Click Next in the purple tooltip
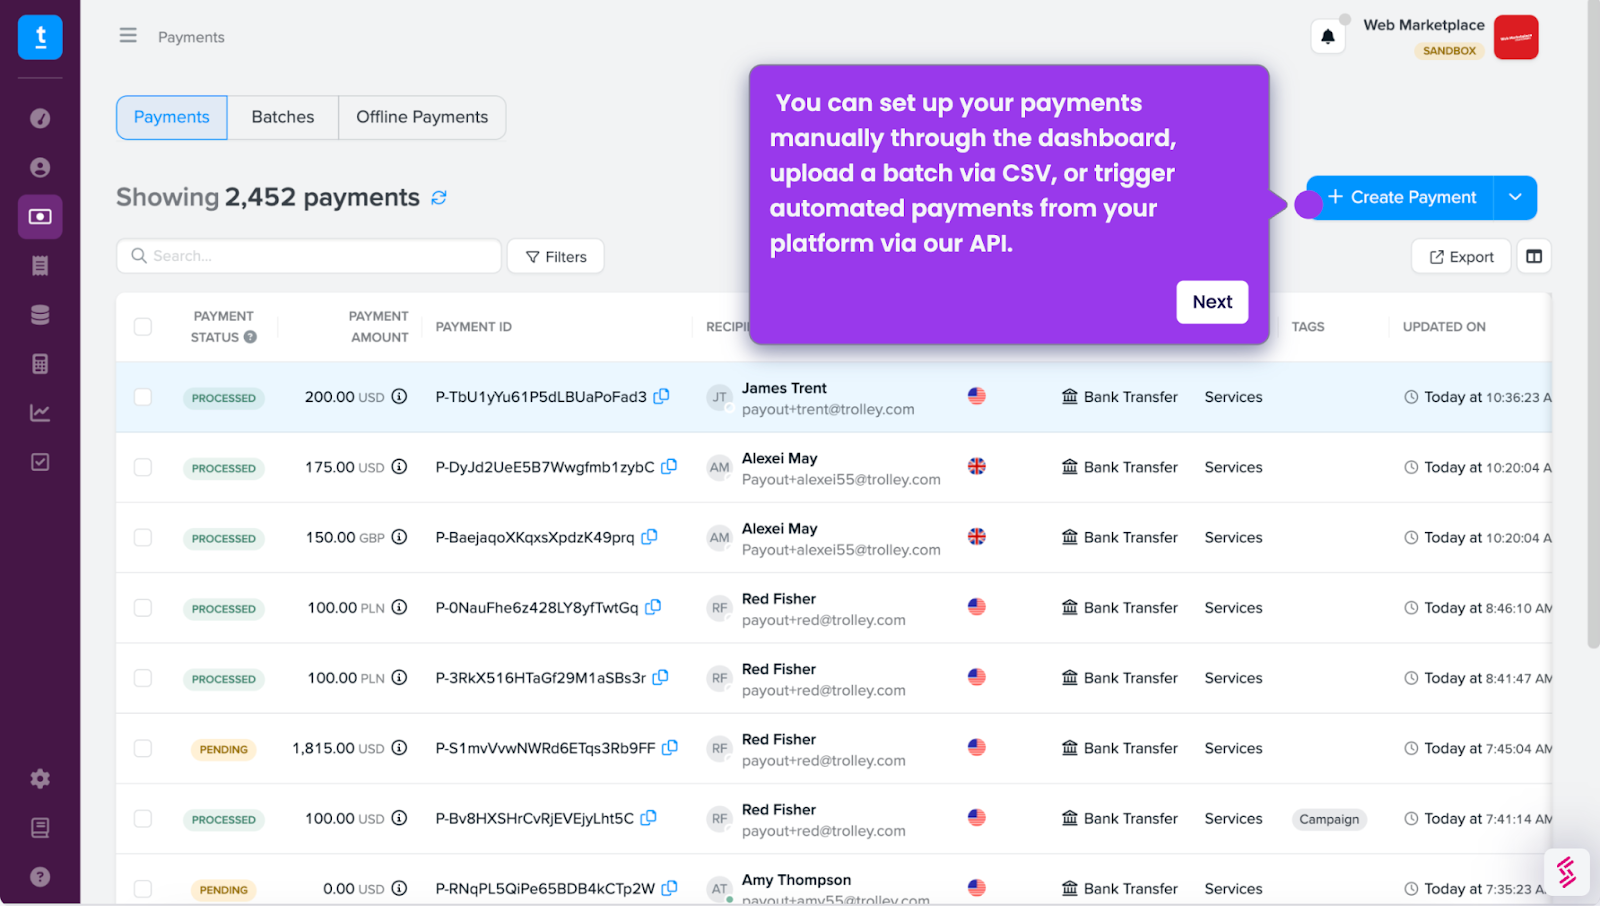Viewport: 1600px width, 906px height. [x=1212, y=302]
